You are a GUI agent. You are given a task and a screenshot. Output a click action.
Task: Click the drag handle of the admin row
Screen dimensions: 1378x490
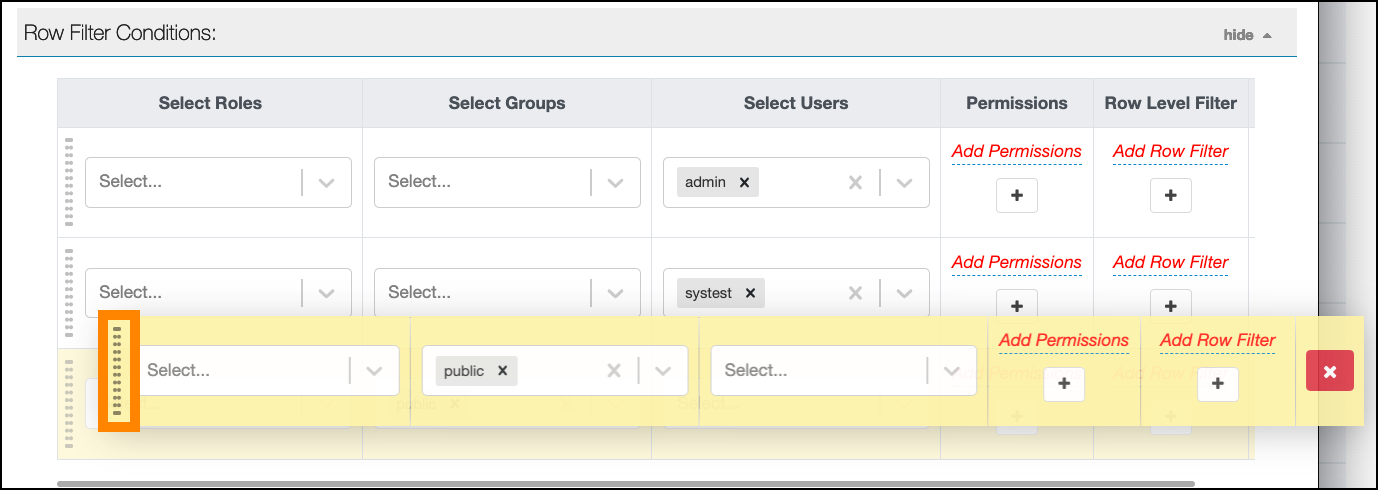(70, 182)
